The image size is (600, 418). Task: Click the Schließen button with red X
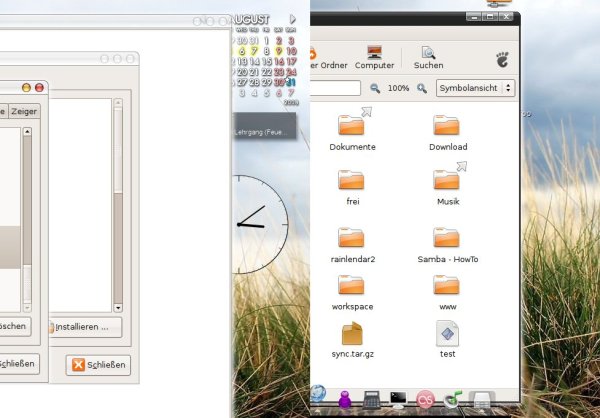(98, 365)
